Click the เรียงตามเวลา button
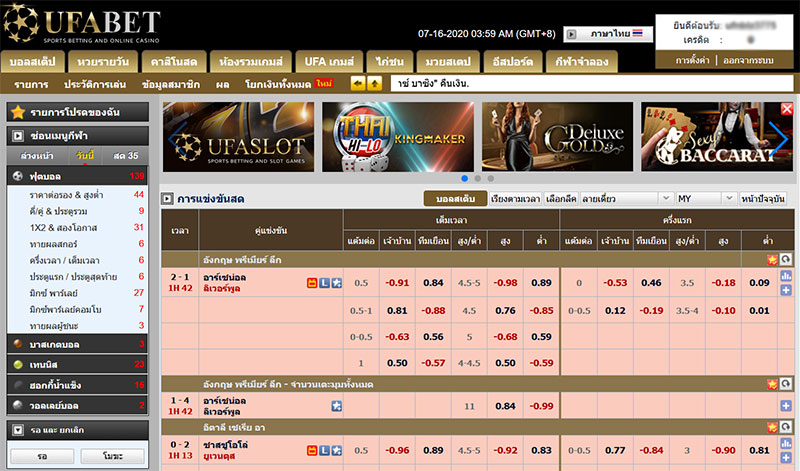800x471 pixels. (x=515, y=199)
